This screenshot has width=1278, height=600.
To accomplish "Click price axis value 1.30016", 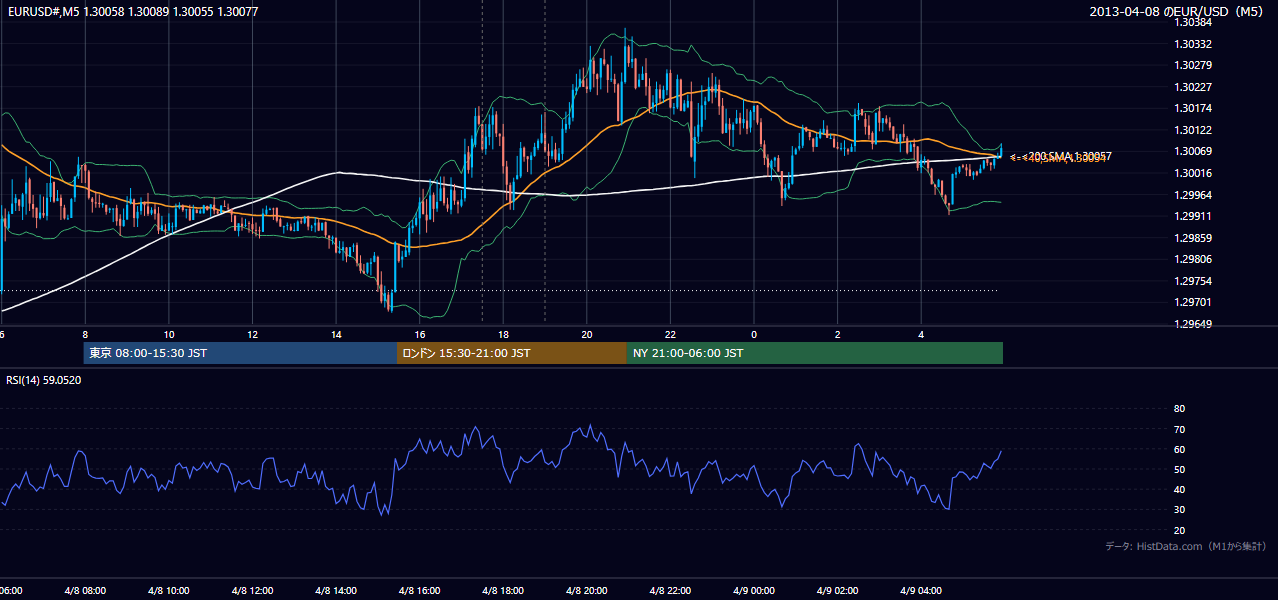I will (1193, 173).
